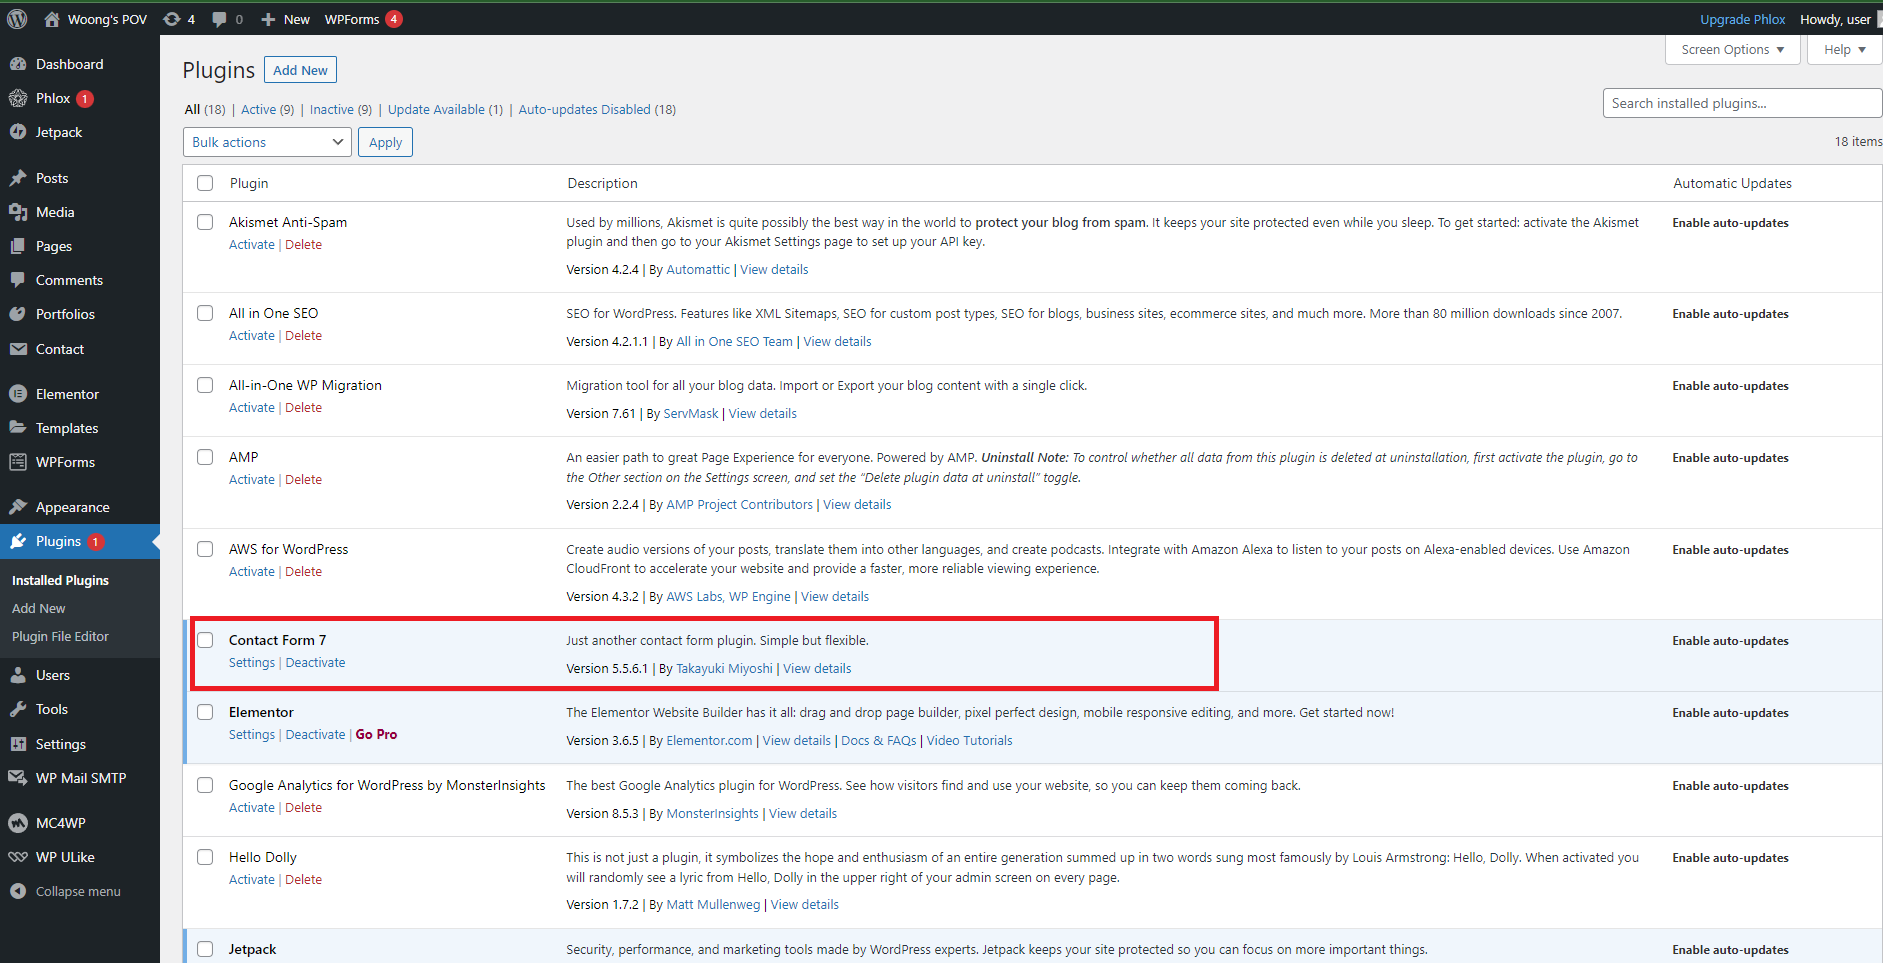Open the Contact envelope icon

pyautogui.click(x=18, y=349)
